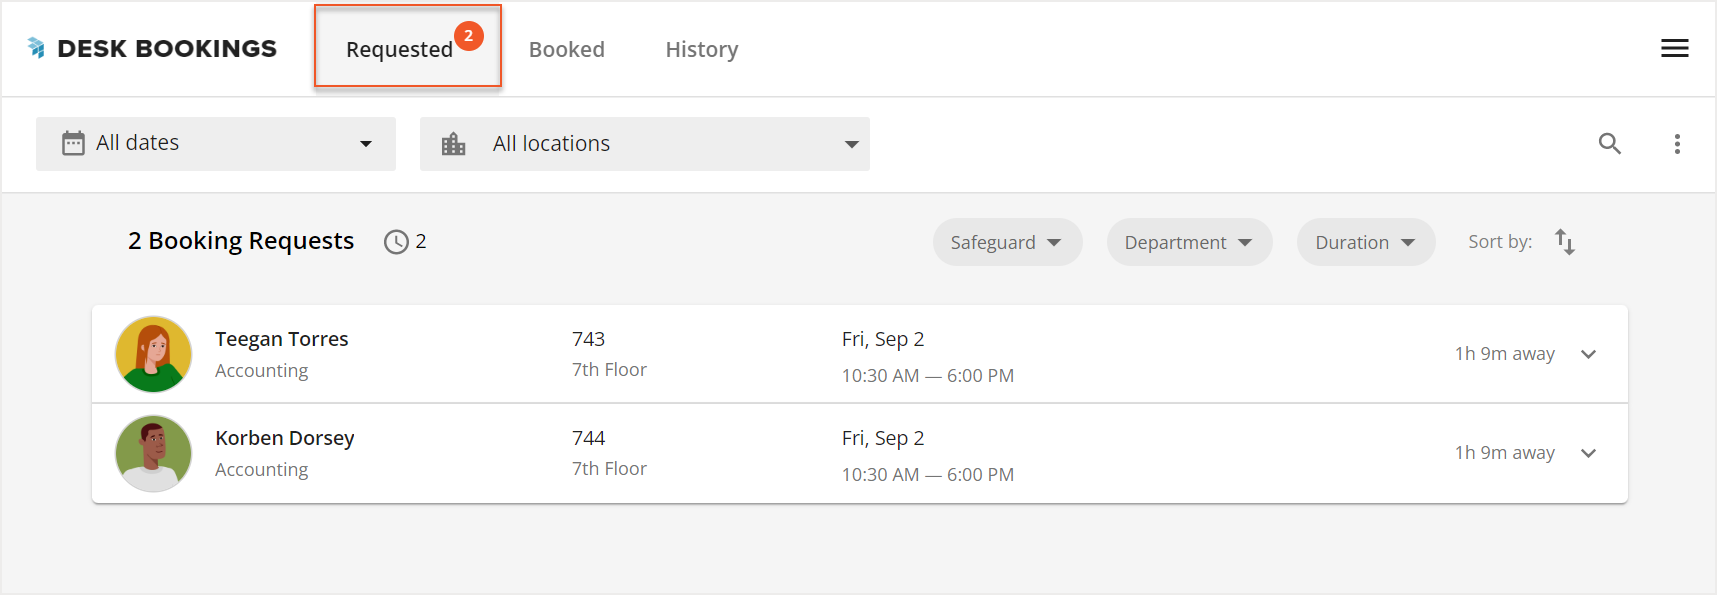Open the Duration filter dropdown
The width and height of the screenshot is (1717, 595).
(x=1365, y=241)
